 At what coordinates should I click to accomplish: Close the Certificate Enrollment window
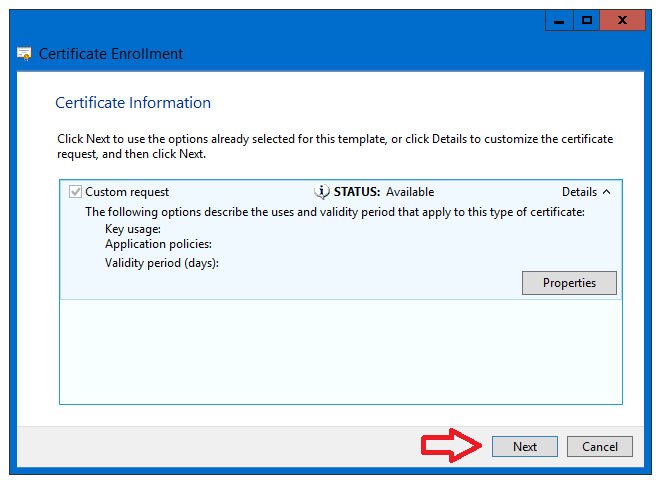click(622, 21)
